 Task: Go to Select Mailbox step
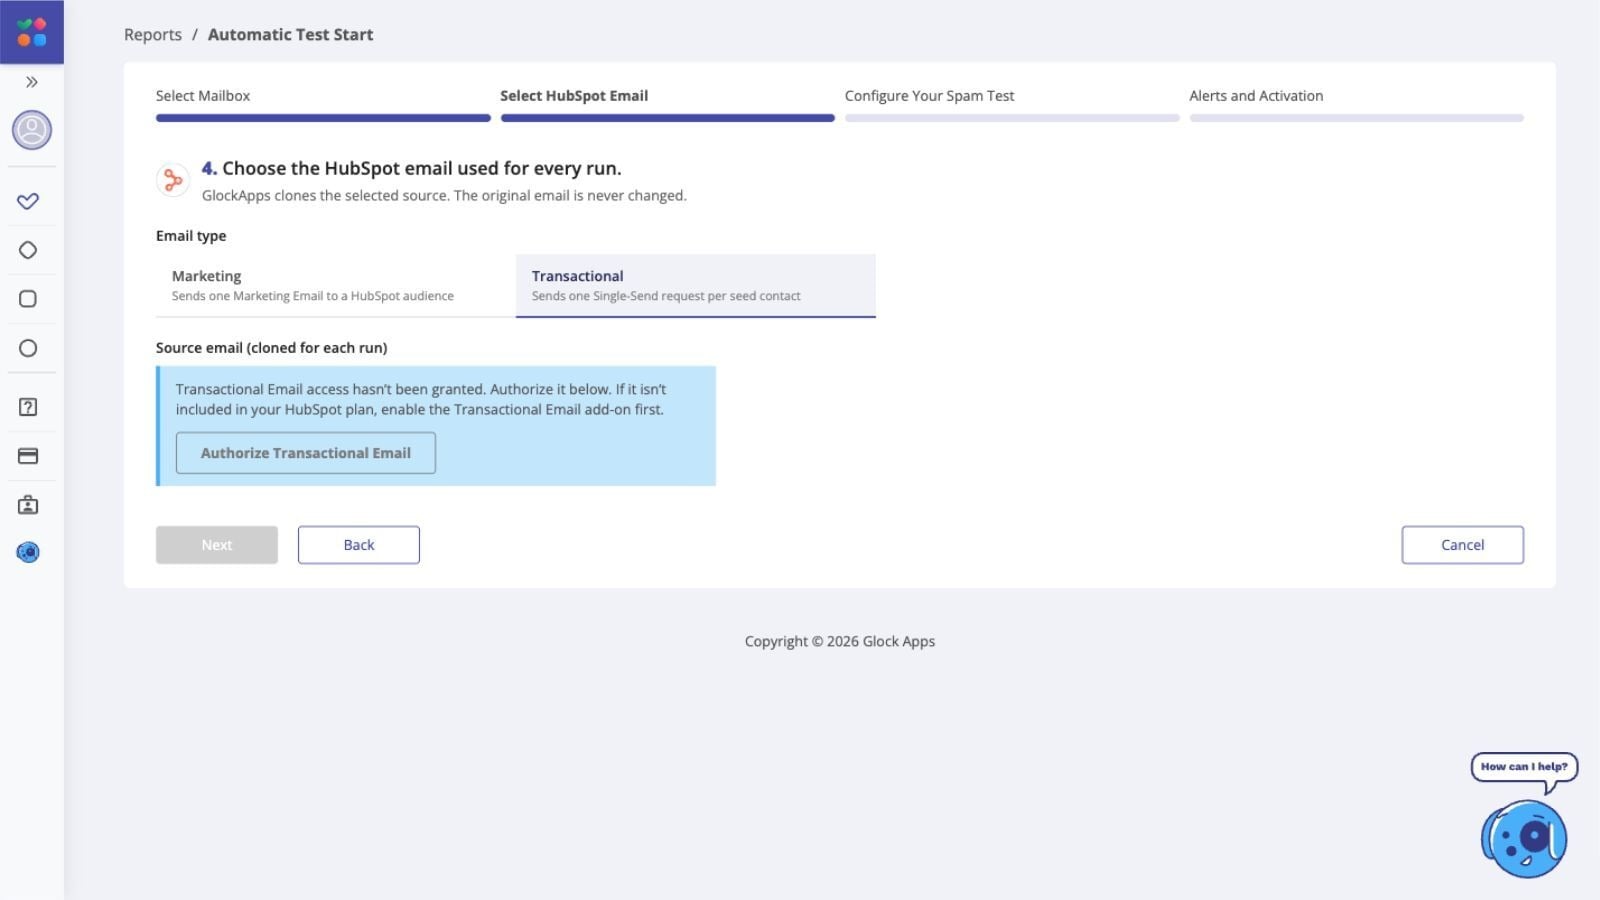click(203, 96)
